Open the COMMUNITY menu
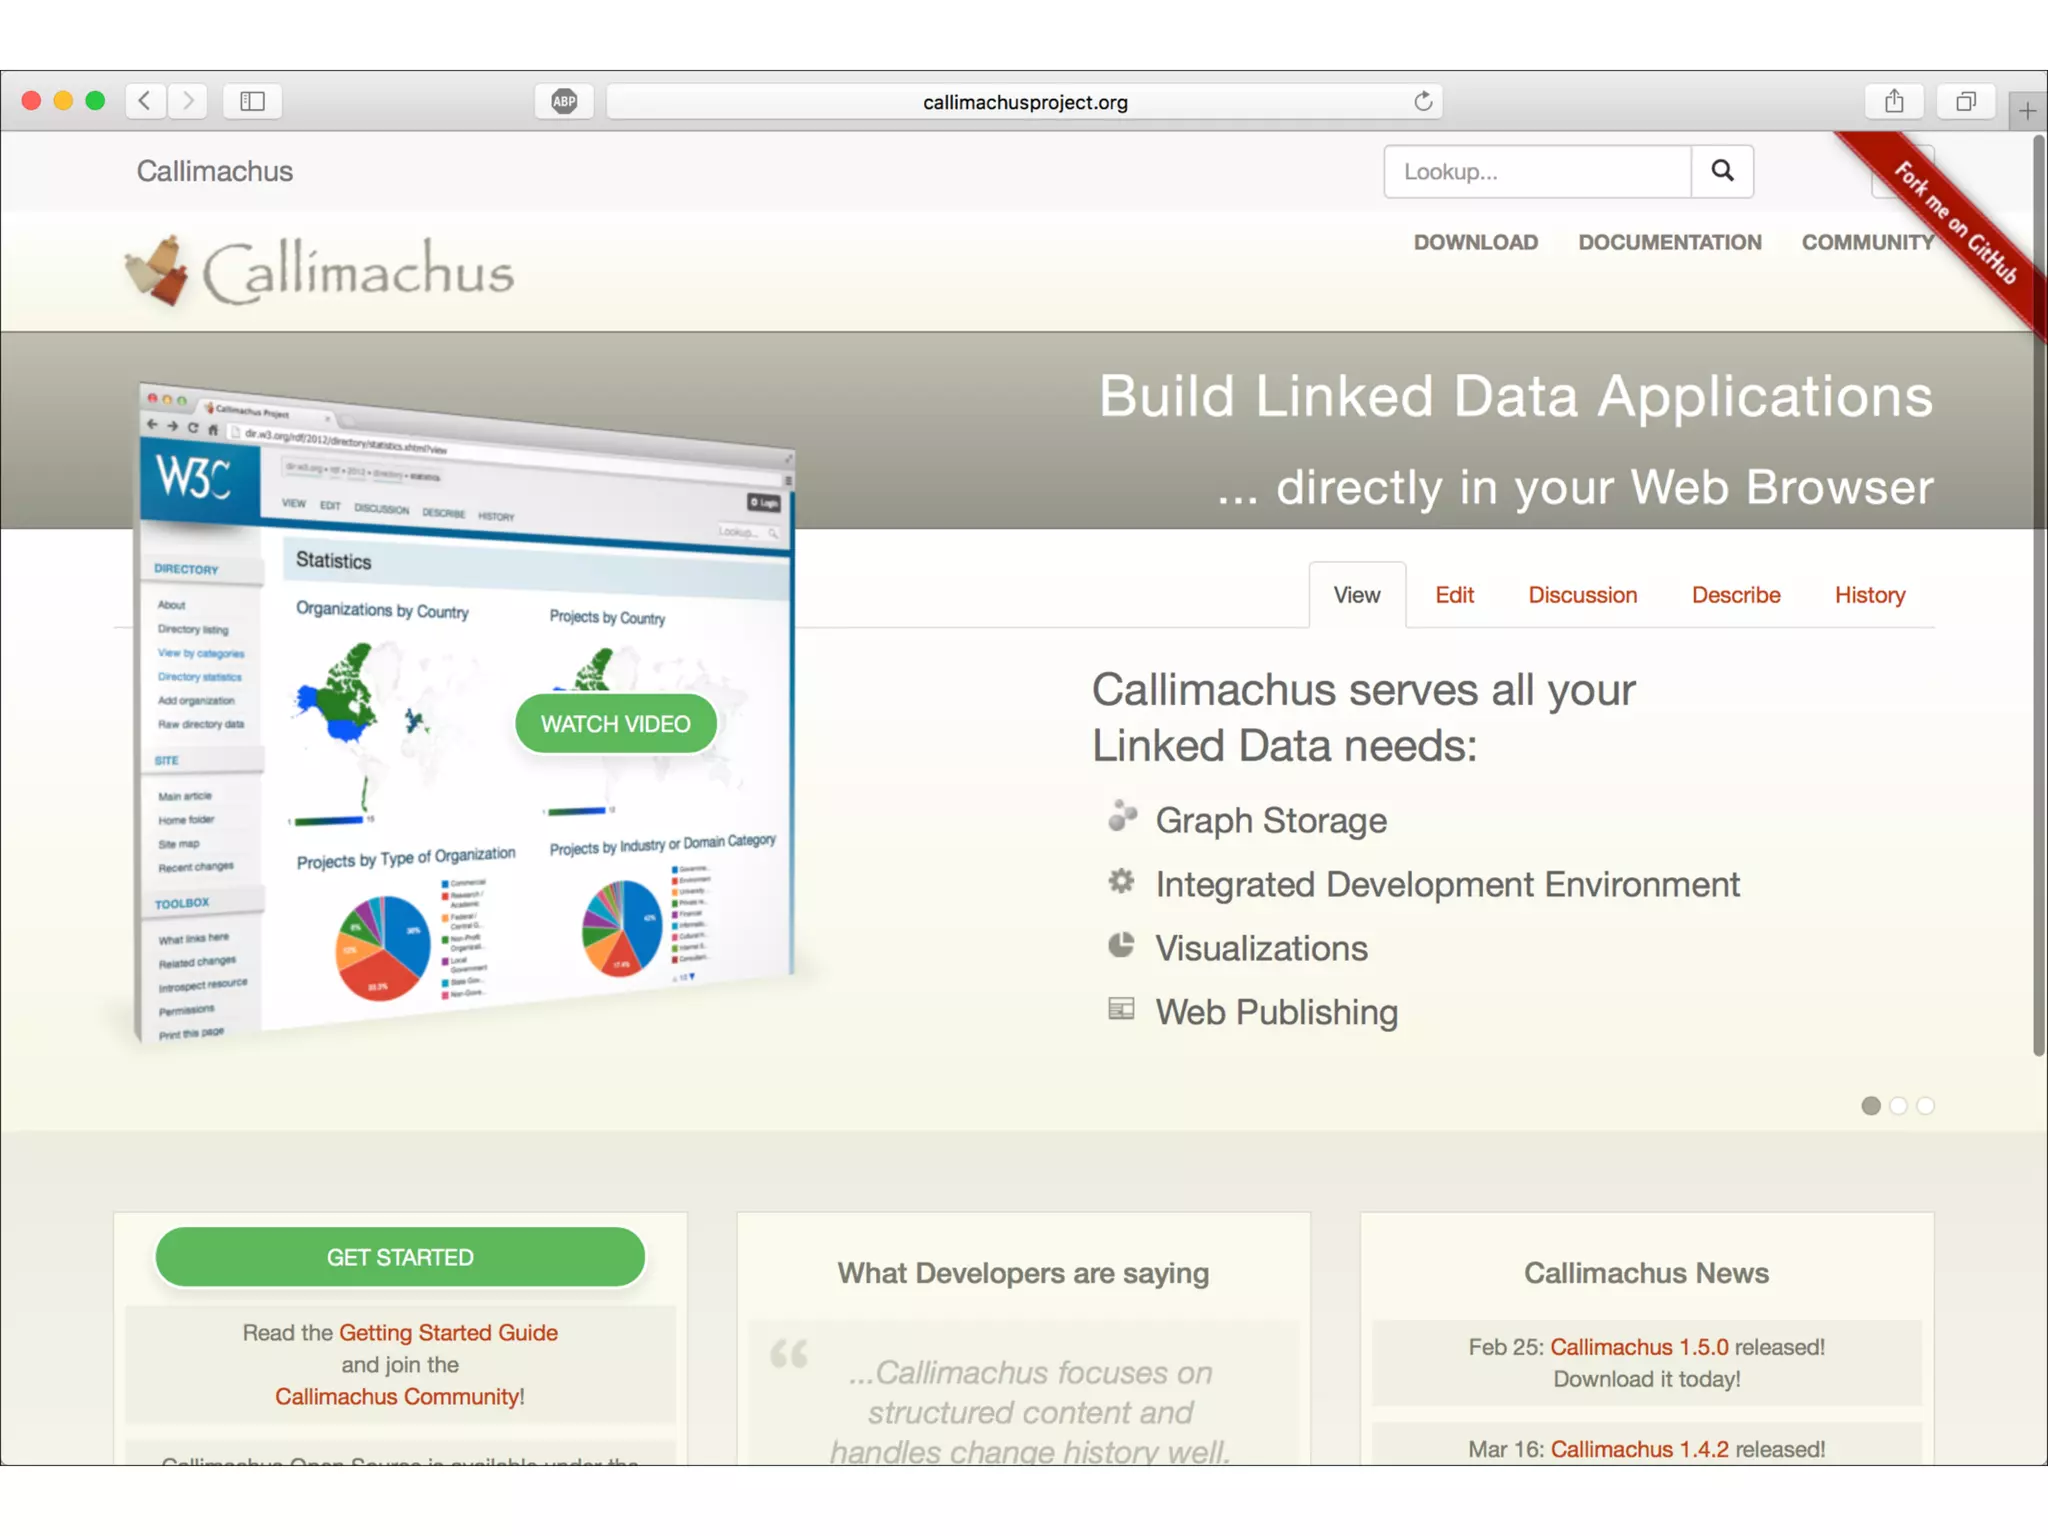 tap(1866, 242)
